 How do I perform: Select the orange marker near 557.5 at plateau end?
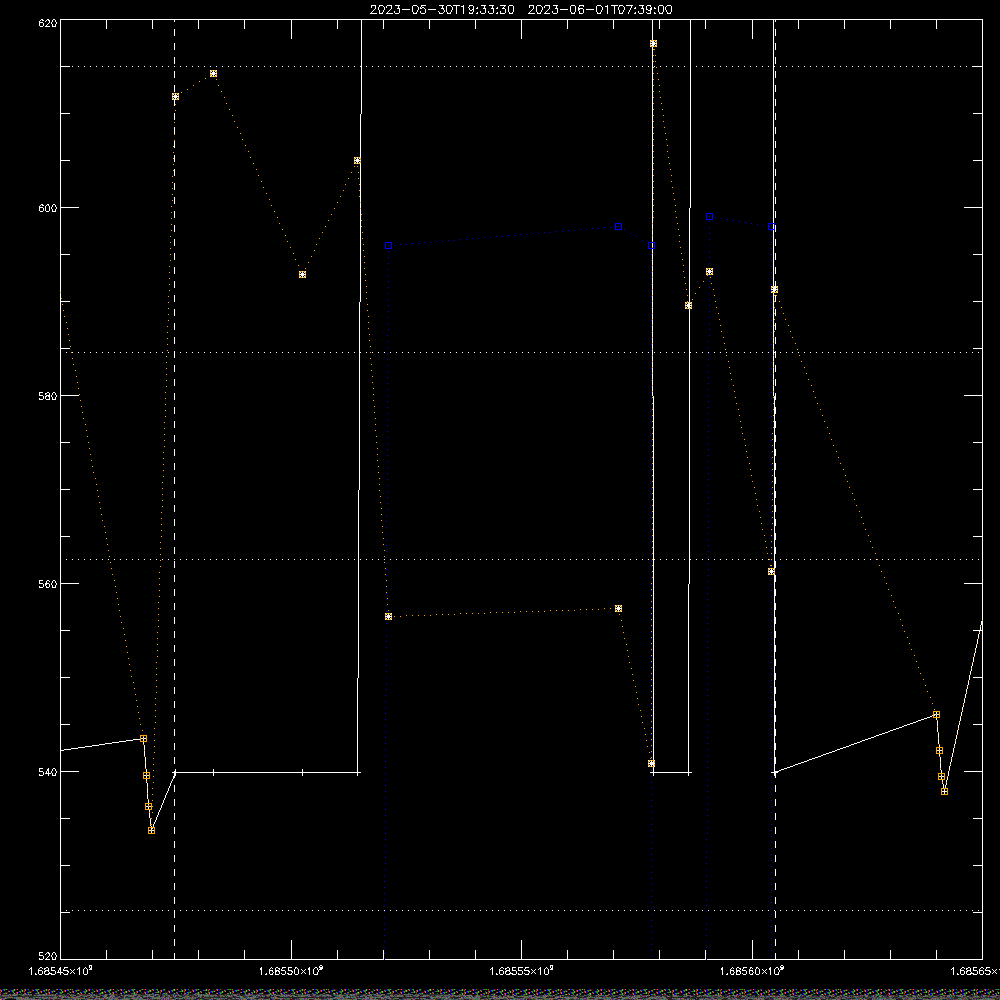click(619, 609)
